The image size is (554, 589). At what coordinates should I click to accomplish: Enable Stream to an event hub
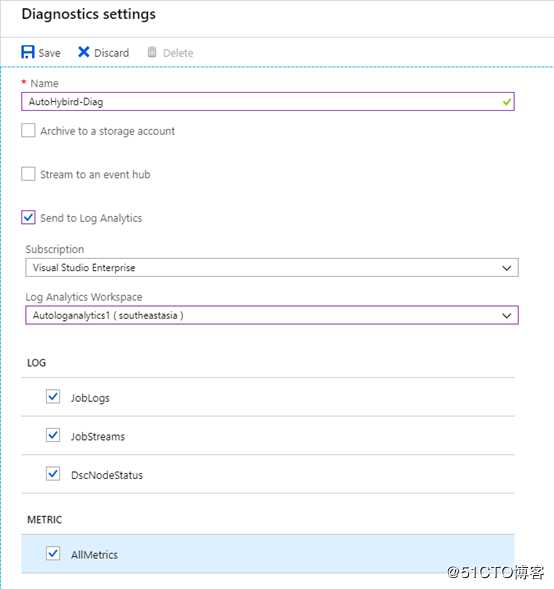(x=28, y=174)
